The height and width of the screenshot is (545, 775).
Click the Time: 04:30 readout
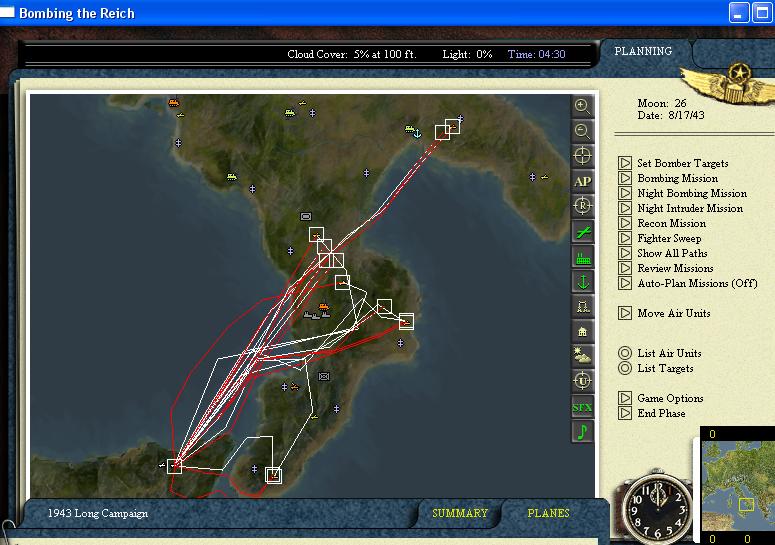pyautogui.click(x=536, y=54)
